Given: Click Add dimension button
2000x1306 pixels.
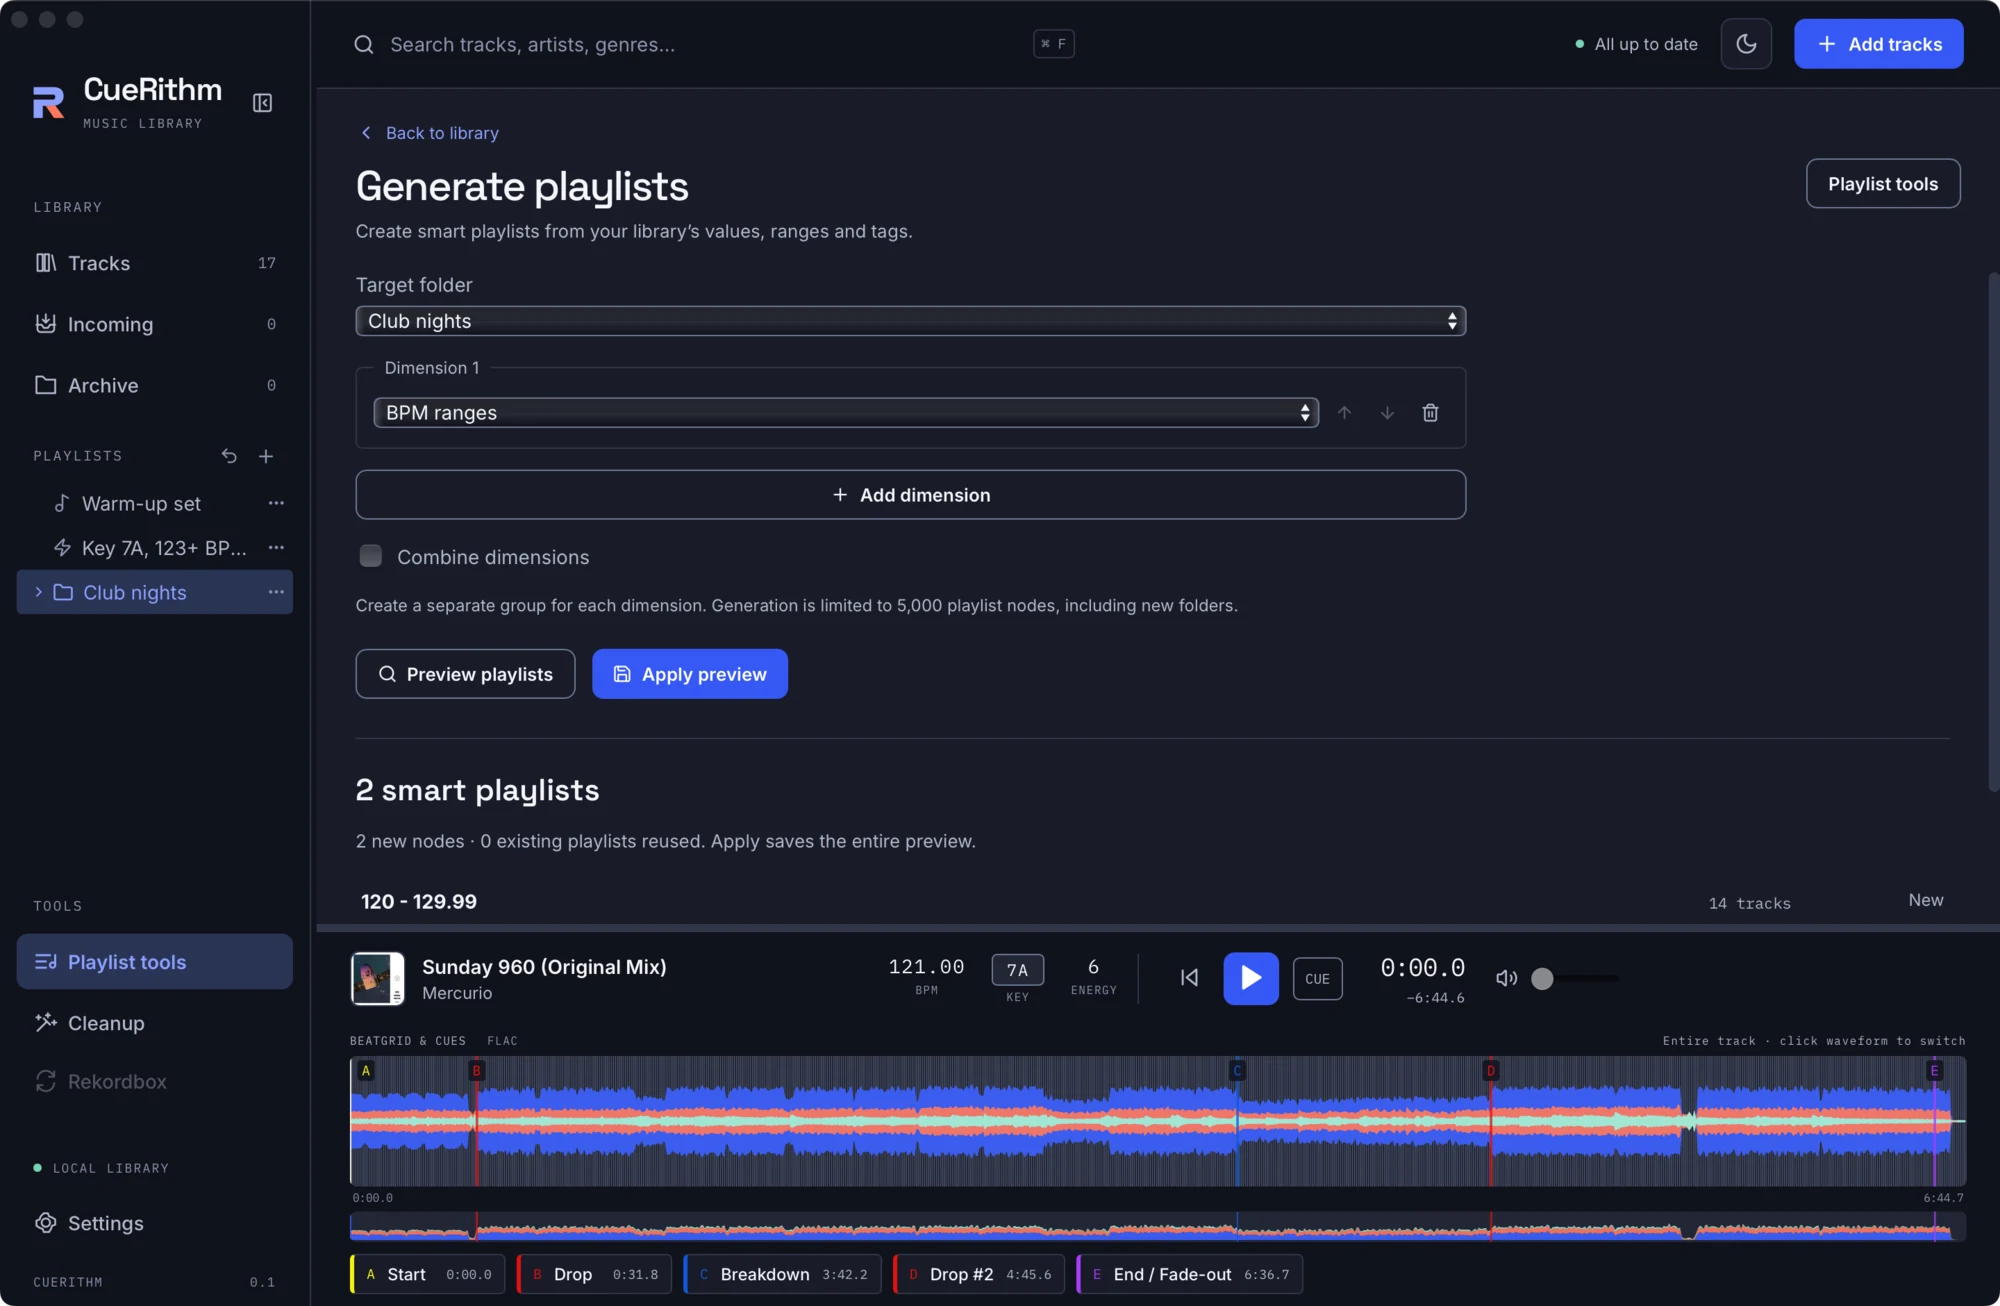Looking at the screenshot, I should pos(910,495).
